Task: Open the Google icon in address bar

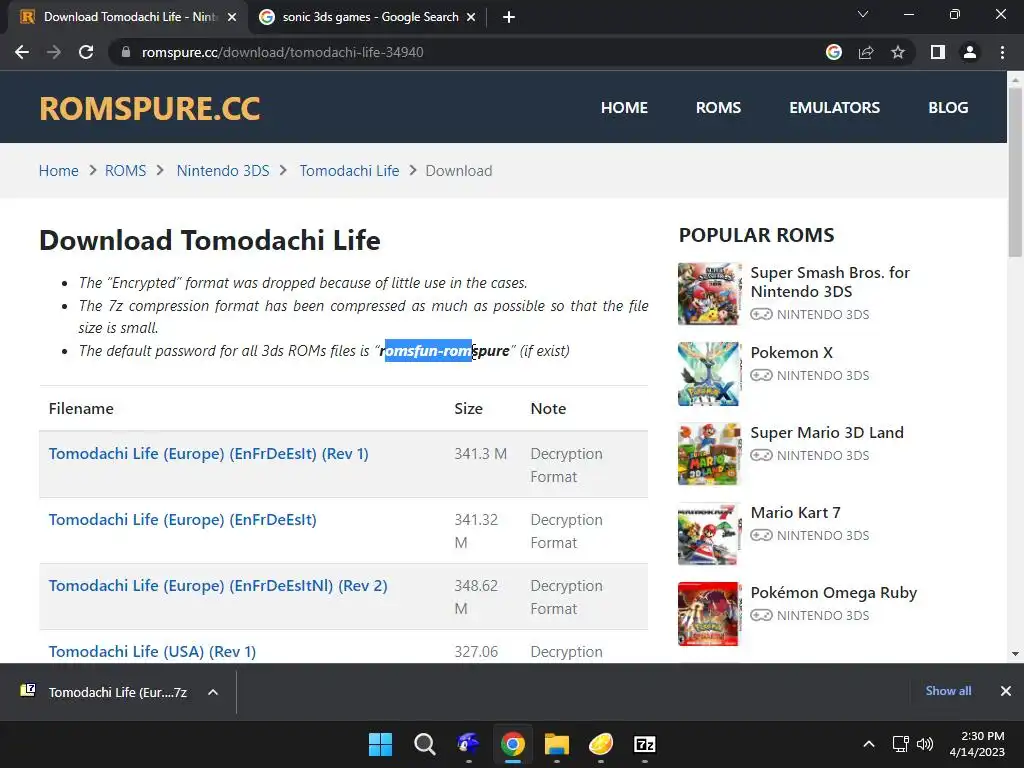Action: click(x=834, y=52)
